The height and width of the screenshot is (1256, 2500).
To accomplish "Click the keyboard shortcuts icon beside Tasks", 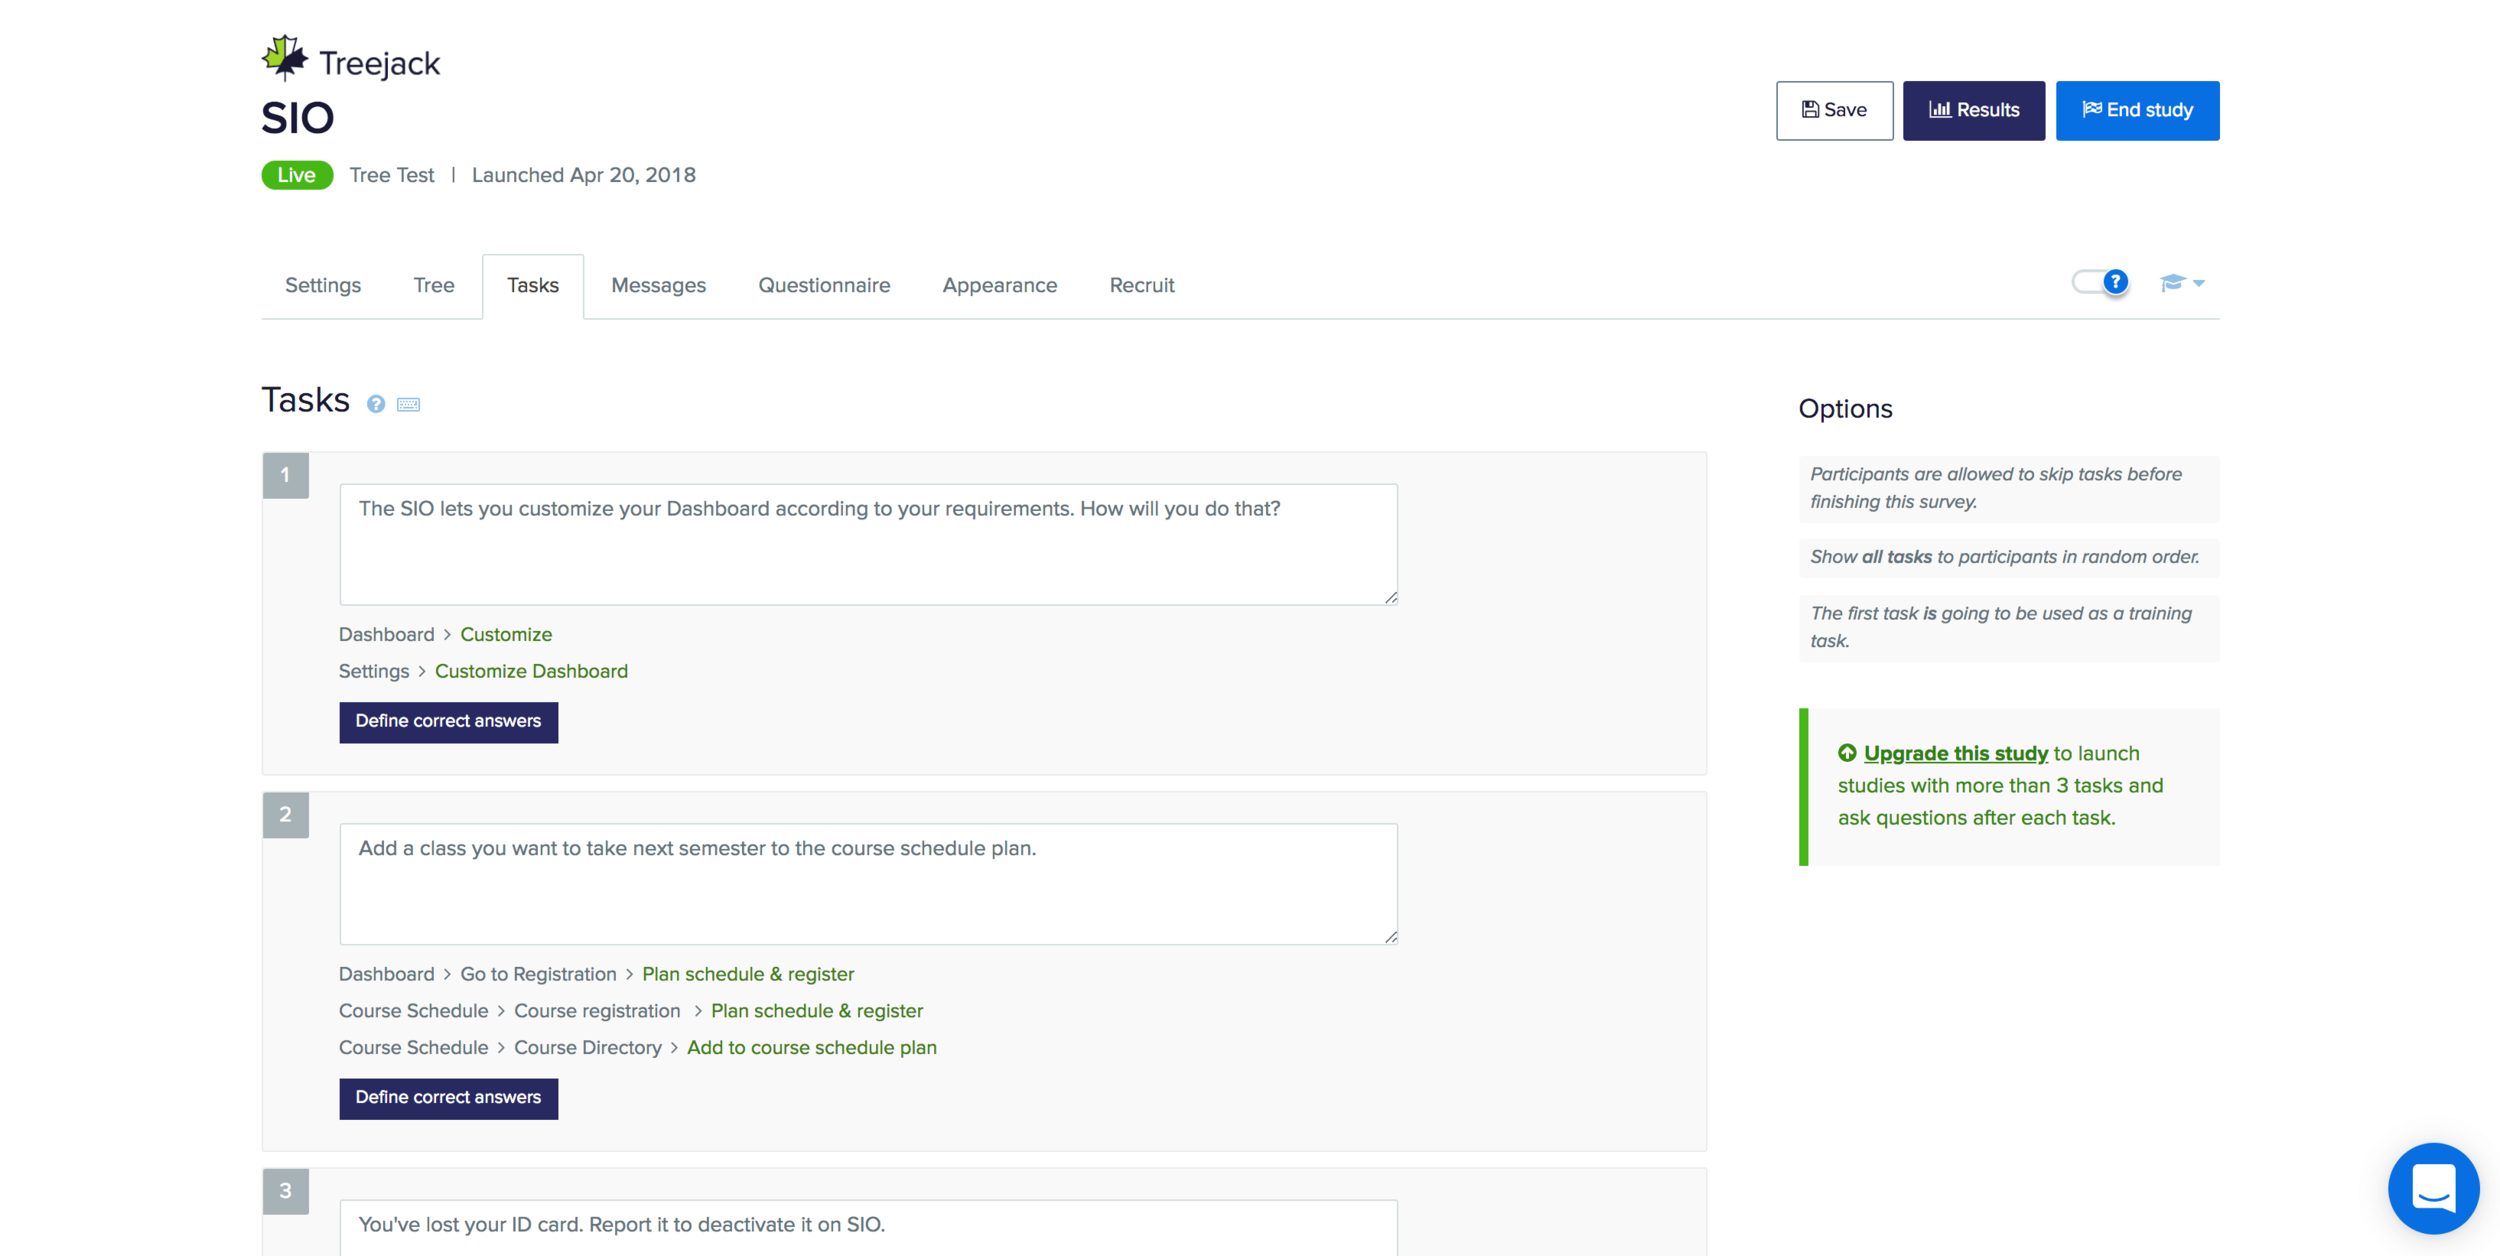I will (408, 404).
